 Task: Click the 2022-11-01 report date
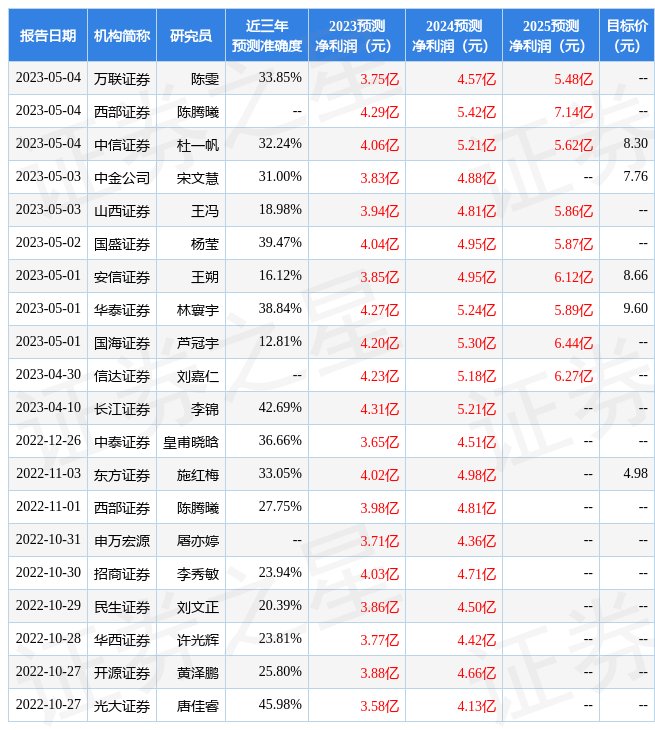(48, 507)
